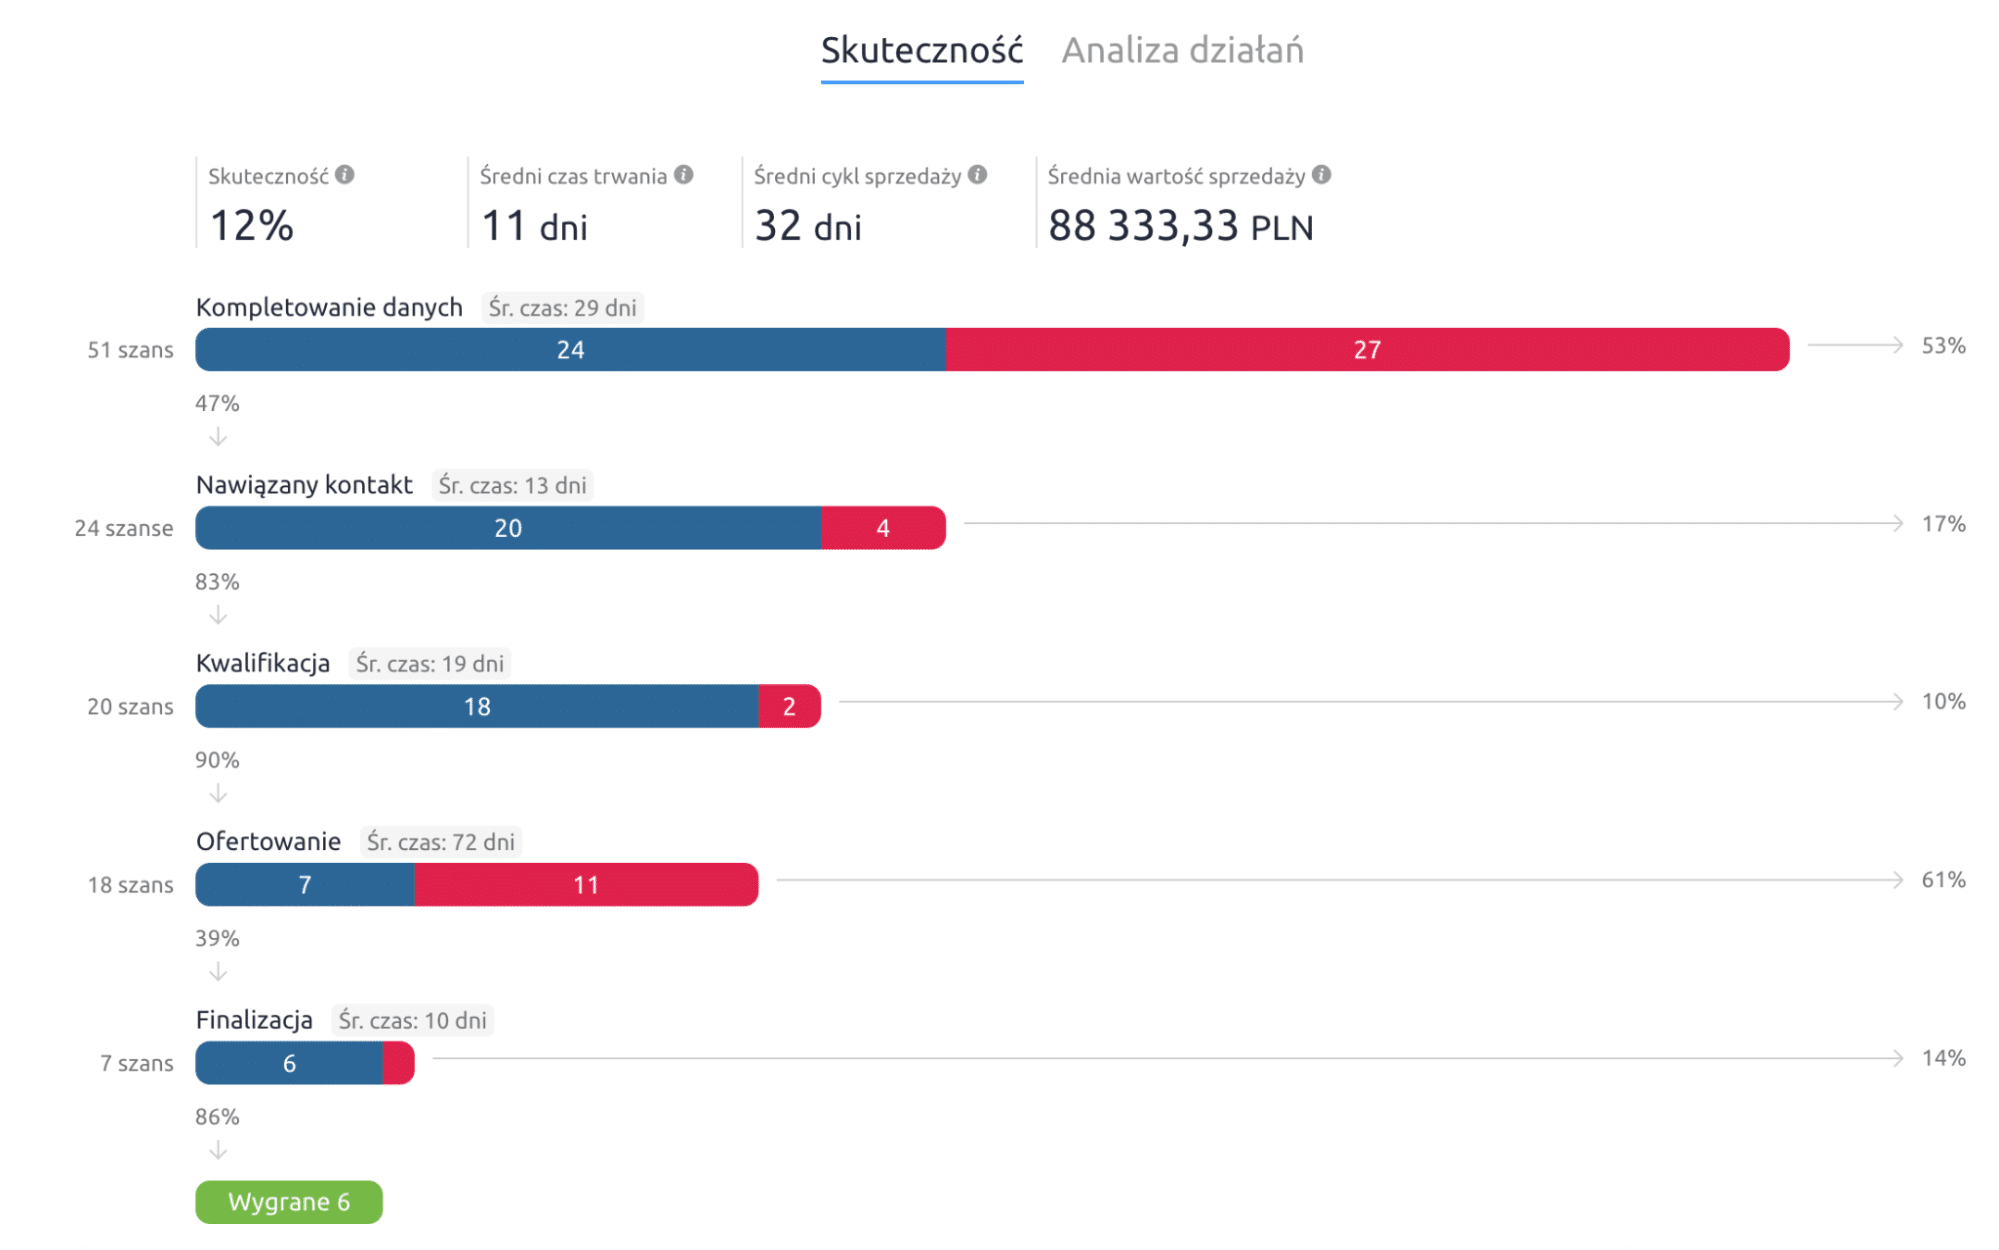The width and height of the screenshot is (1999, 1250).
Task: Open the Kompletowanie danych stage label
Action: pos(329,306)
